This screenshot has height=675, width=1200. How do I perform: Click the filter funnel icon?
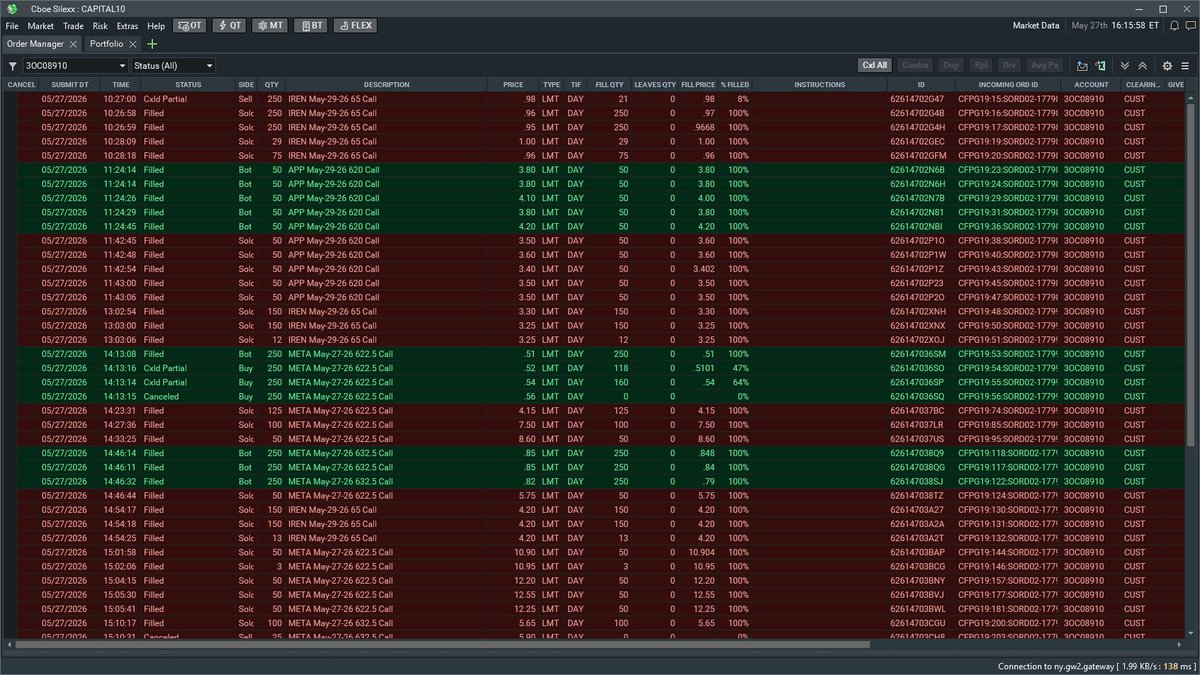tap(13, 65)
